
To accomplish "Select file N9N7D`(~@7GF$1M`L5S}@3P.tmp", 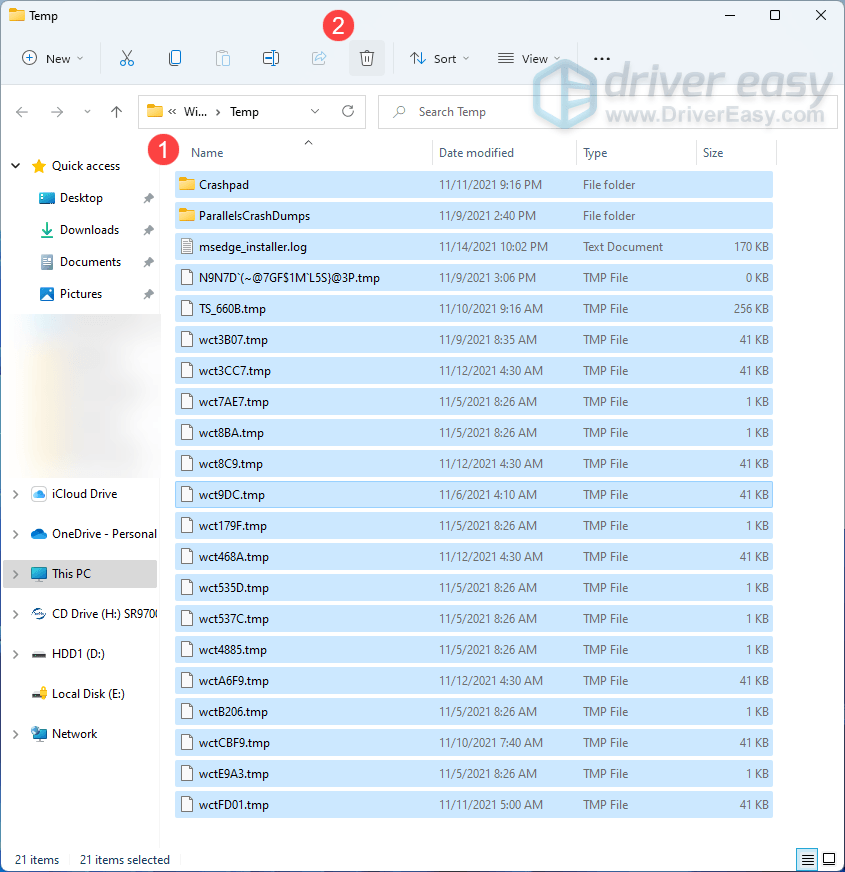I will click(x=473, y=278).
